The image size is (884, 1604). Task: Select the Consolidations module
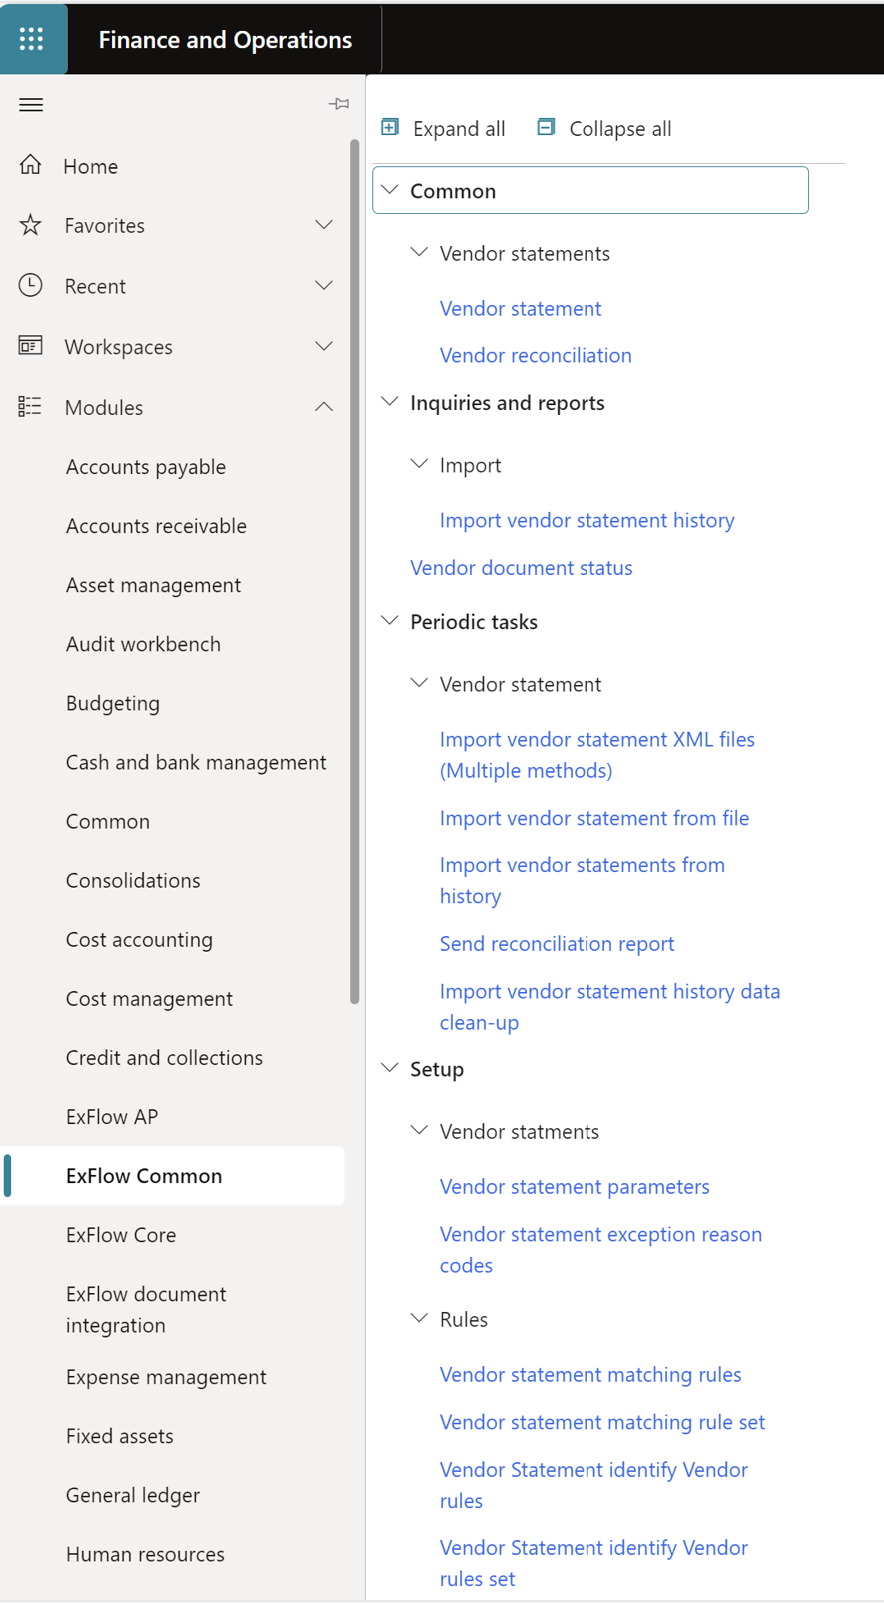(x=133, y=880)
